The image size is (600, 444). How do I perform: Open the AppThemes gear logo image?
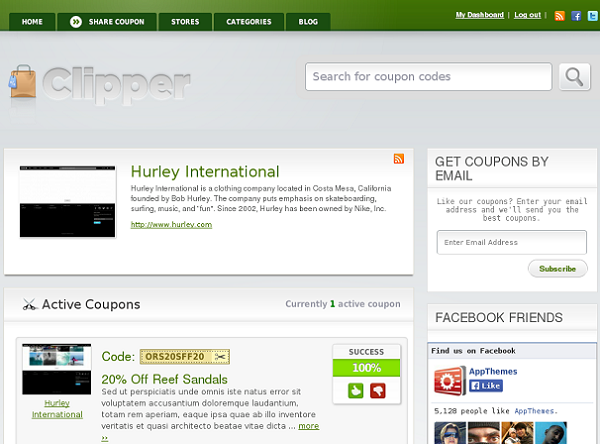pos(450,381)
